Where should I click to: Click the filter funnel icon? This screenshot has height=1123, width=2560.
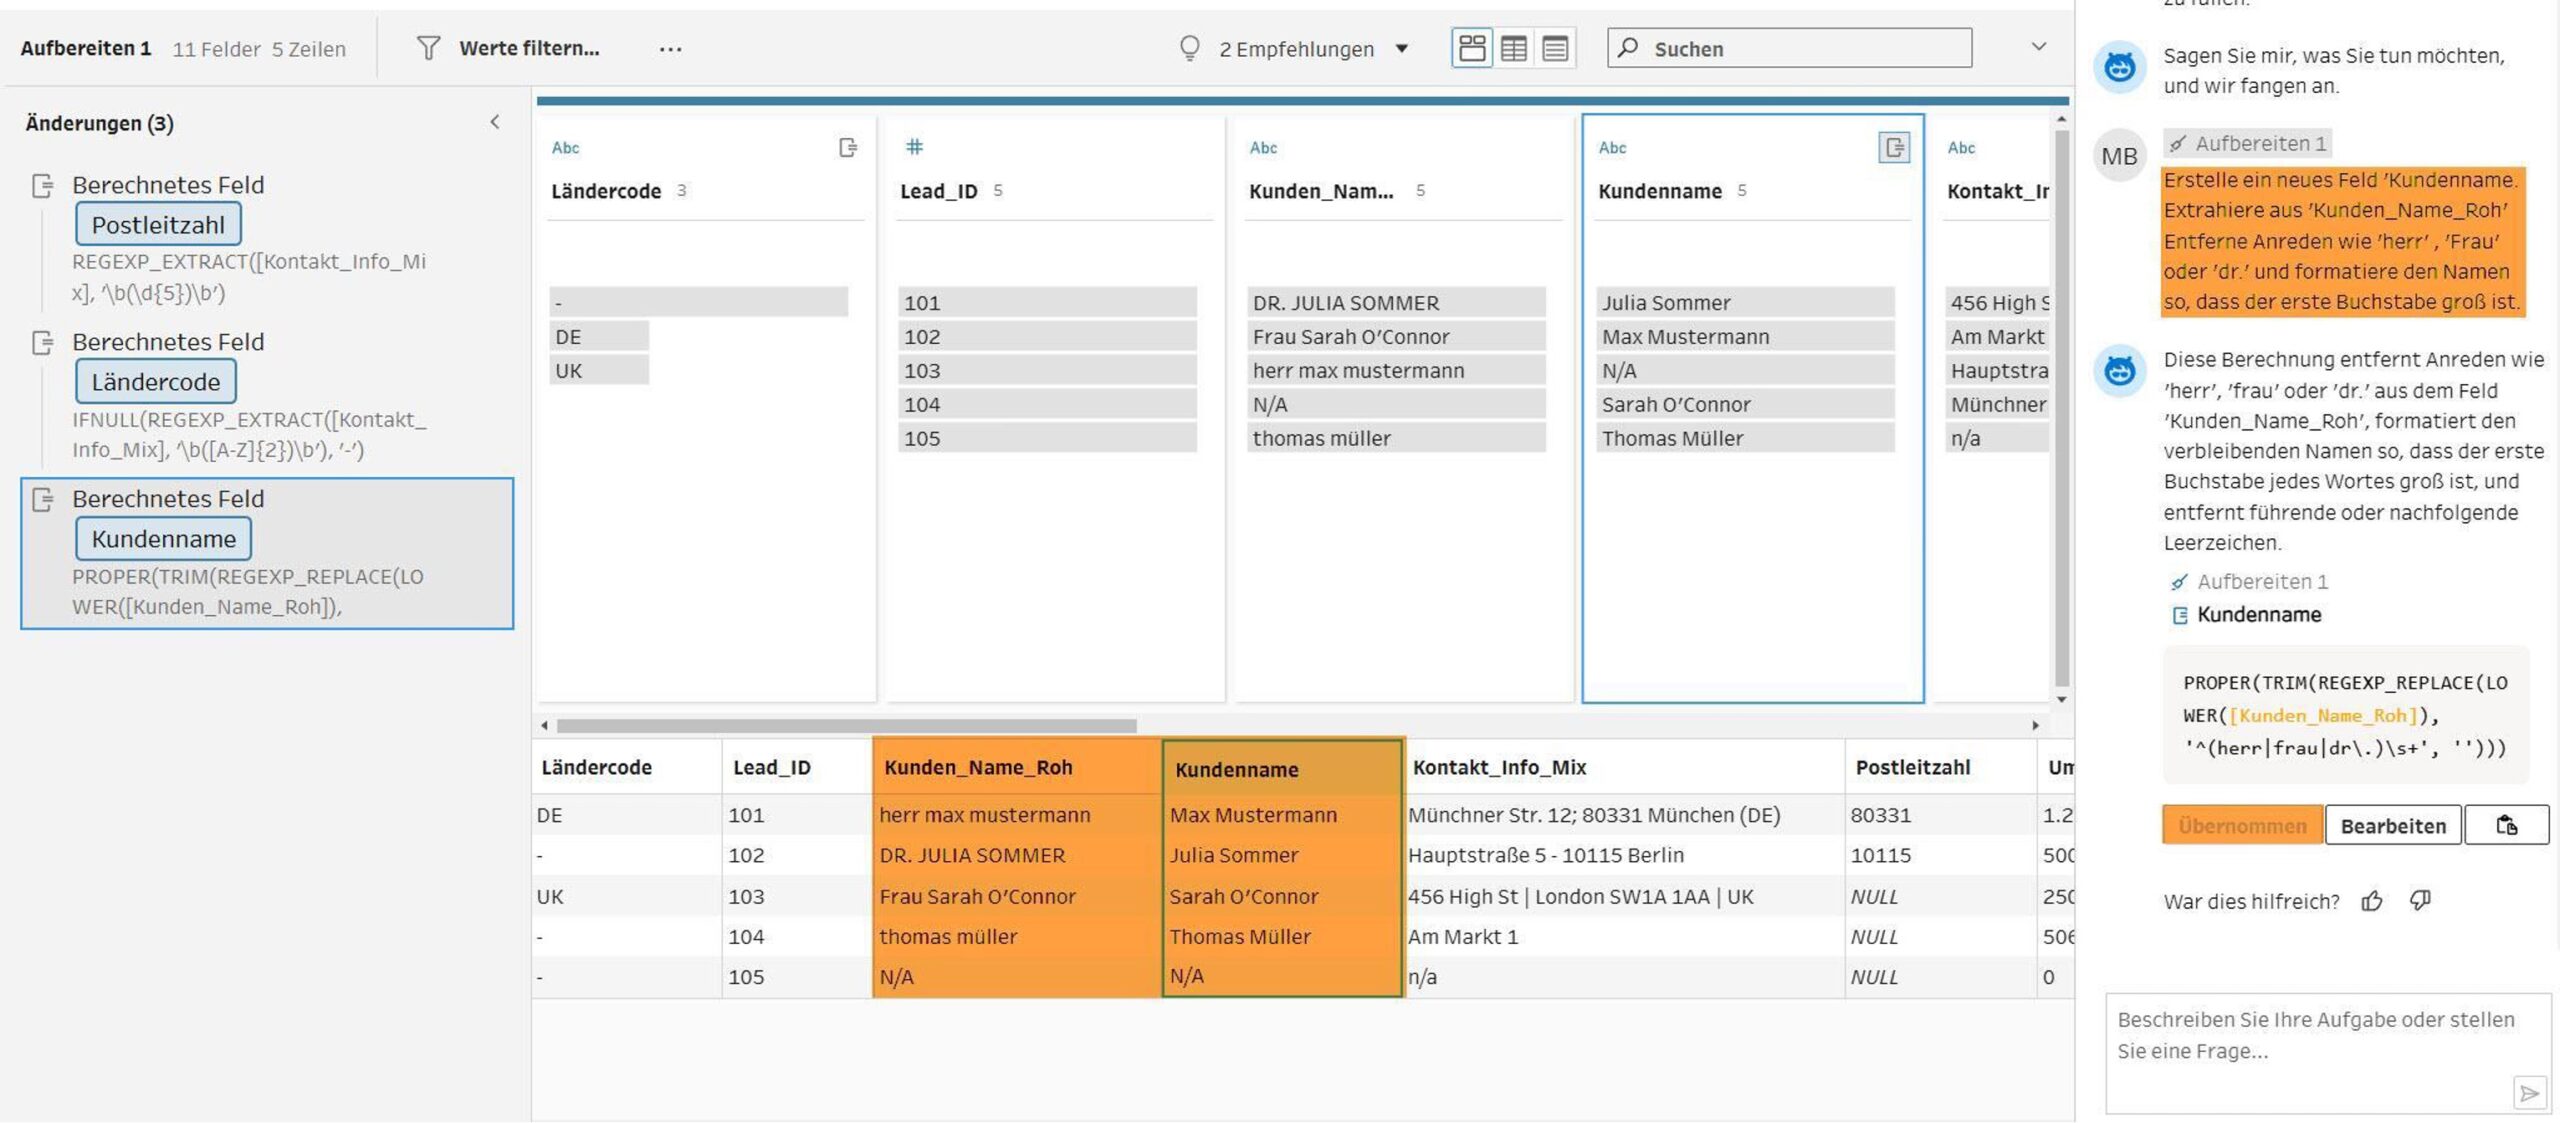coord(428,48)
